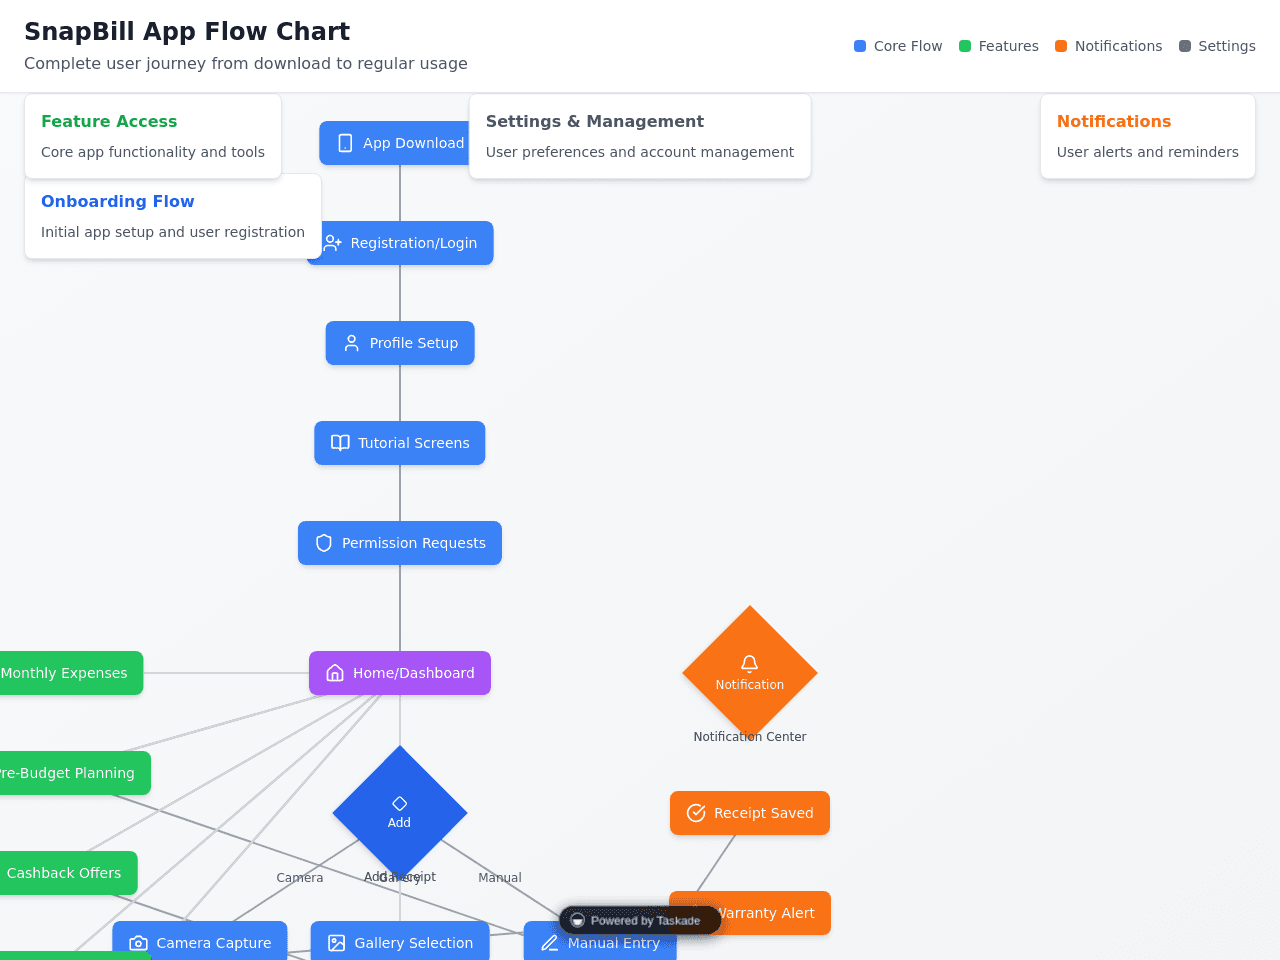Screen dimensions: 1280x960
Task: Click the orange Notifications legend swatch
Action: click(x=1061, y=46)
